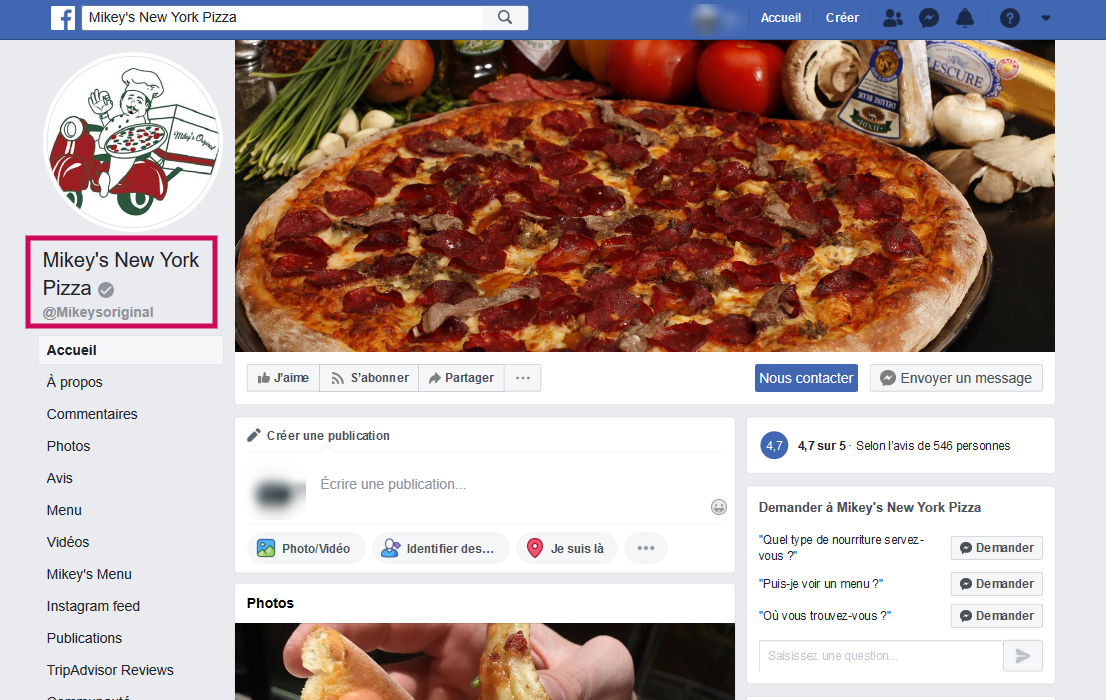This screenshot has width=1106, height=700.
Task: Open the Messenger icon in top bar
Action: tap(929, 18)
